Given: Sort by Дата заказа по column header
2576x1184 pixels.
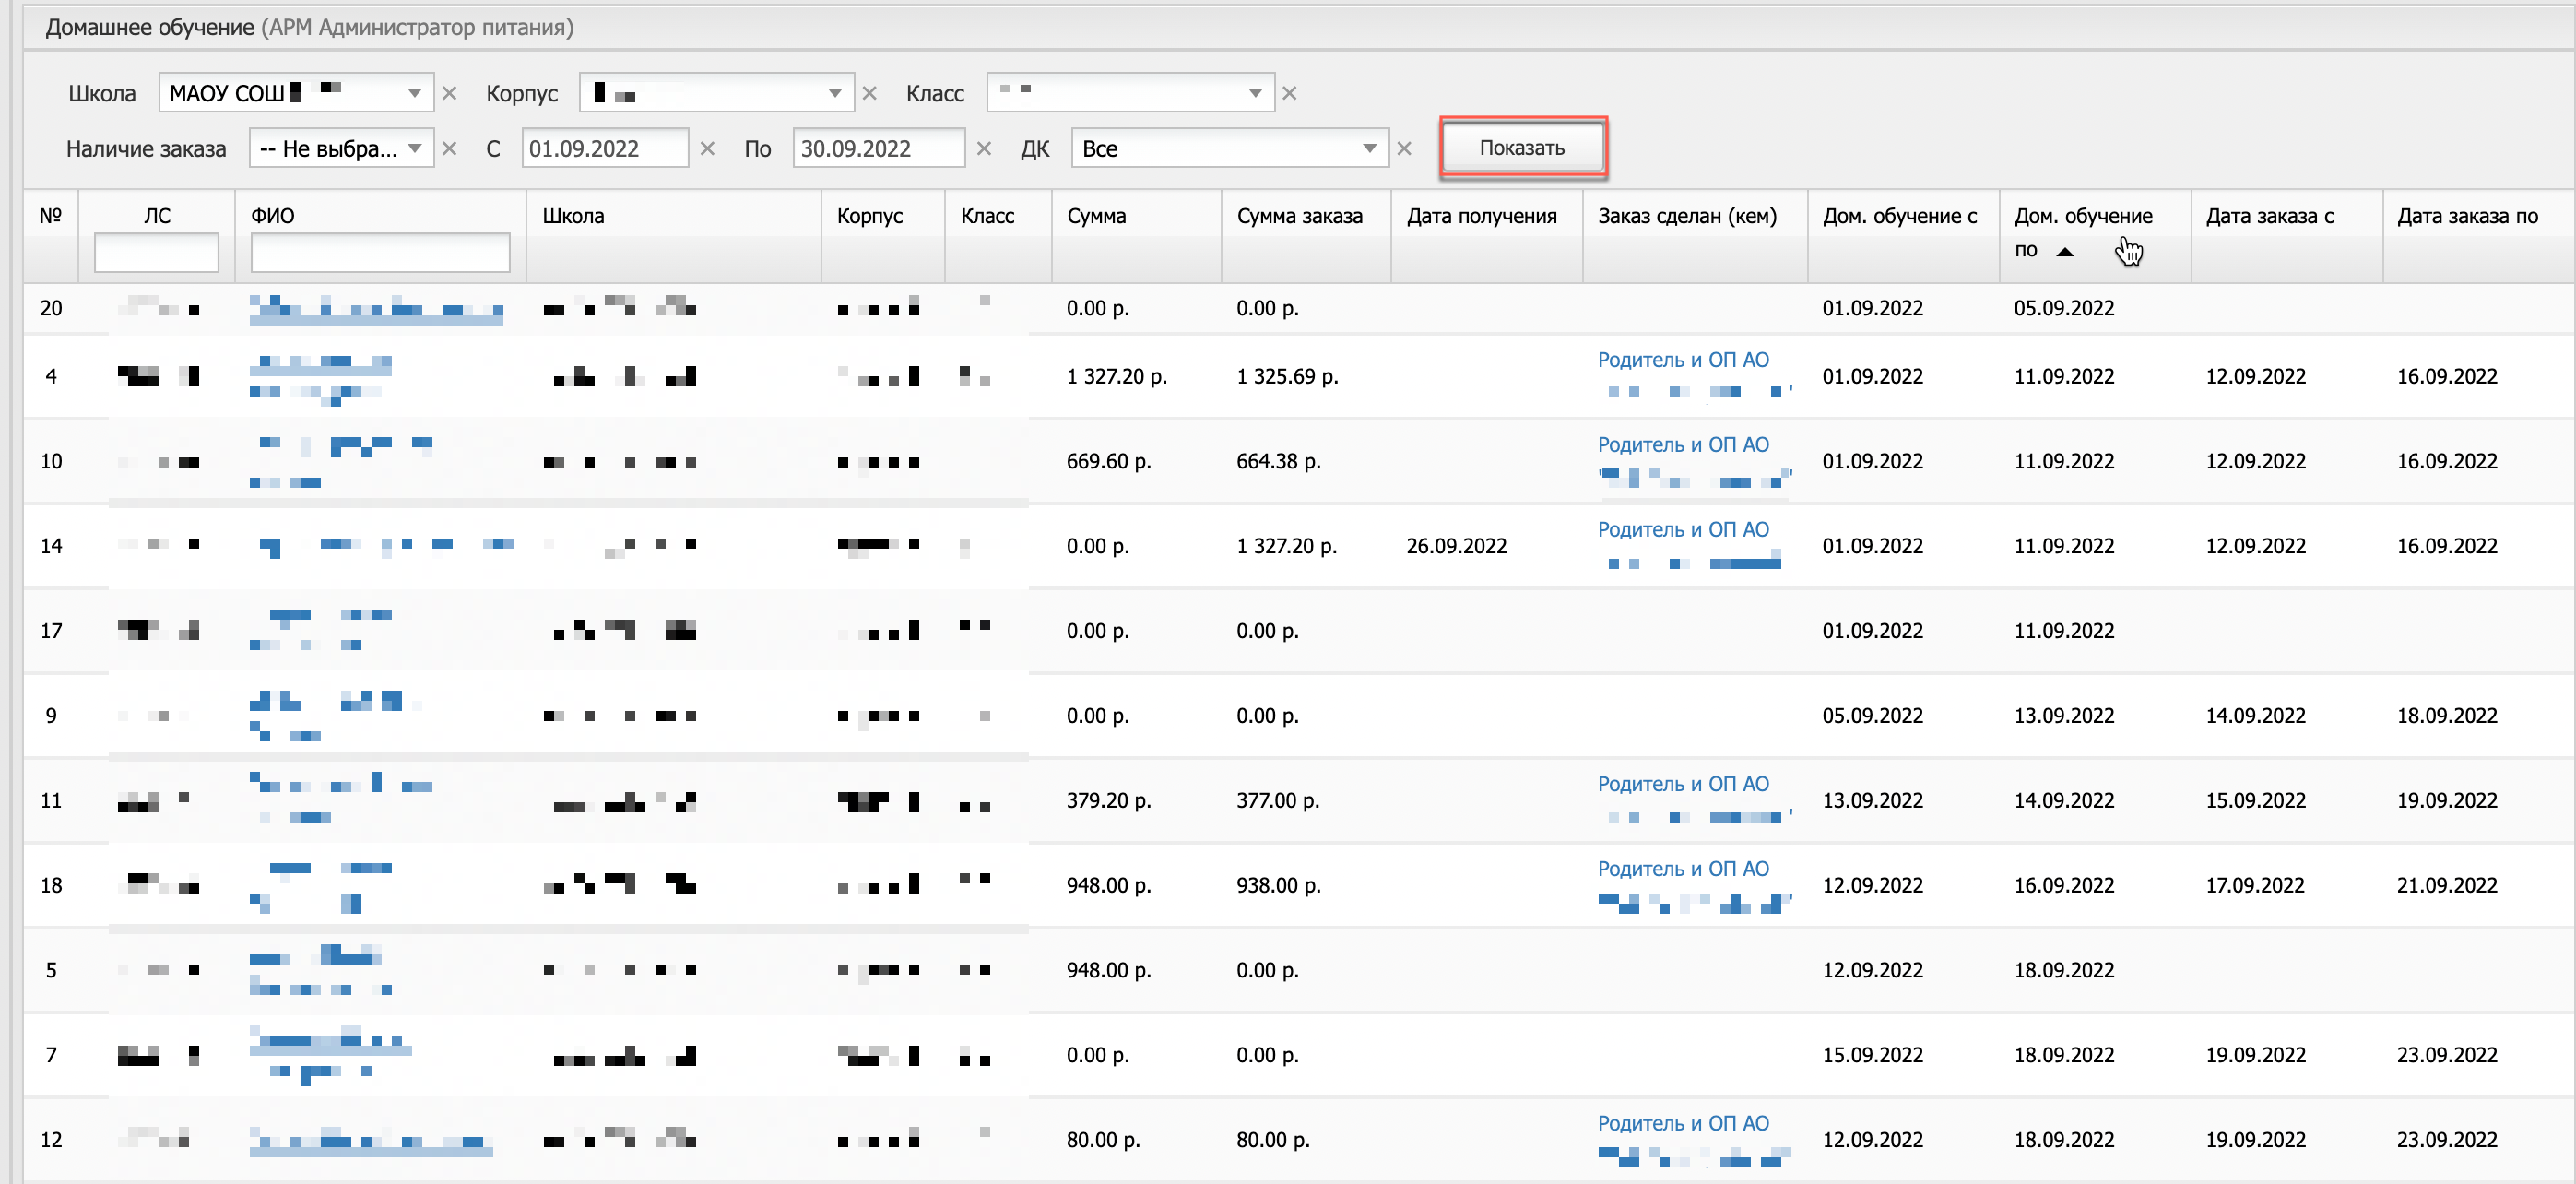Looking at the screenshot, I should point(2467,216).
